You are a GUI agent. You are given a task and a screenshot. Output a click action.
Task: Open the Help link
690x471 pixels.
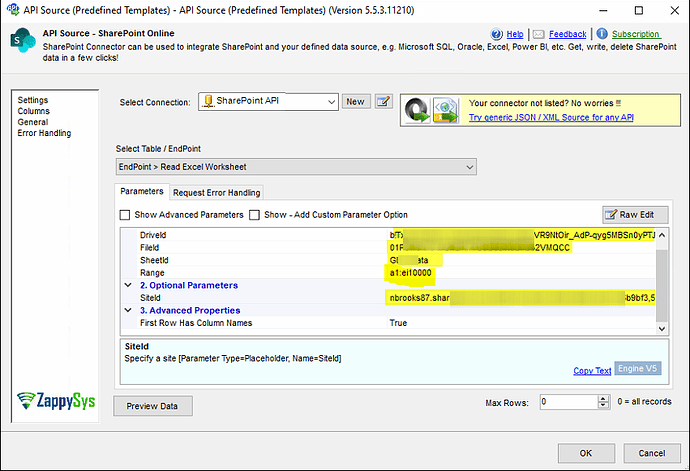click(x=515, y=34)
